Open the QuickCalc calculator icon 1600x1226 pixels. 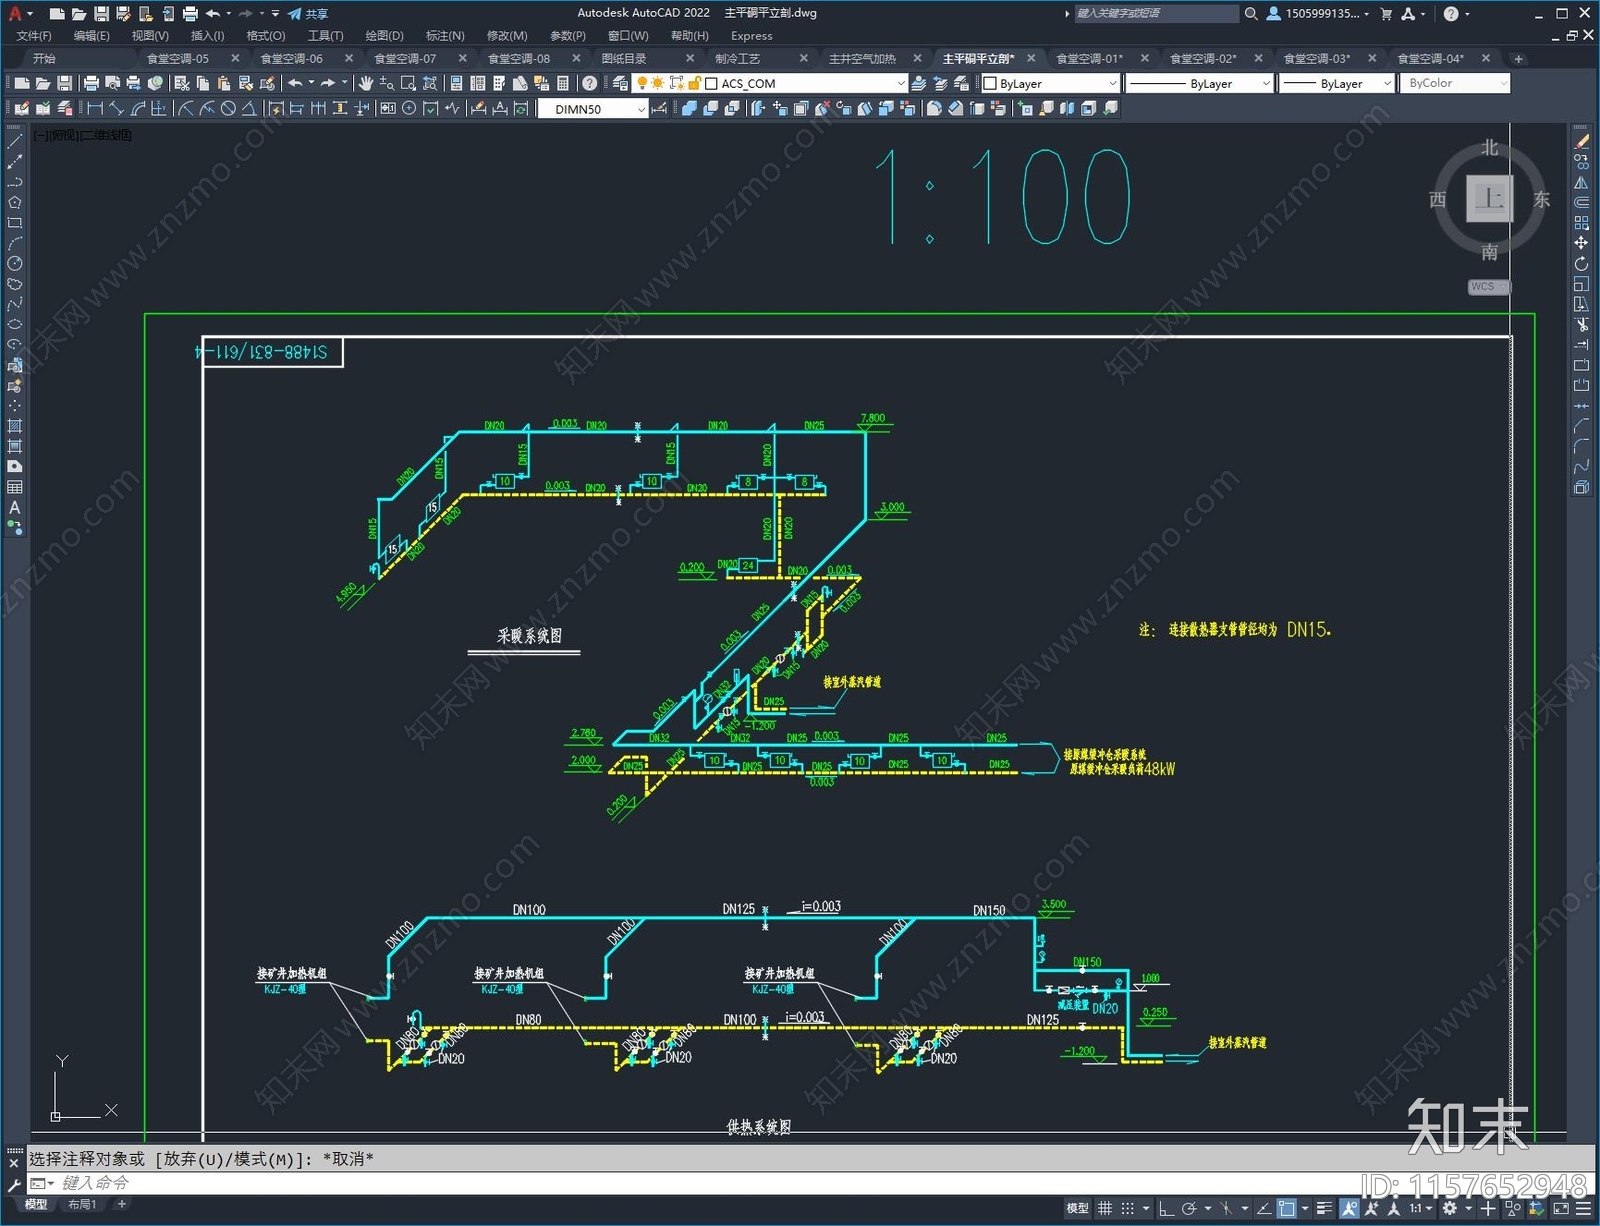563,83
